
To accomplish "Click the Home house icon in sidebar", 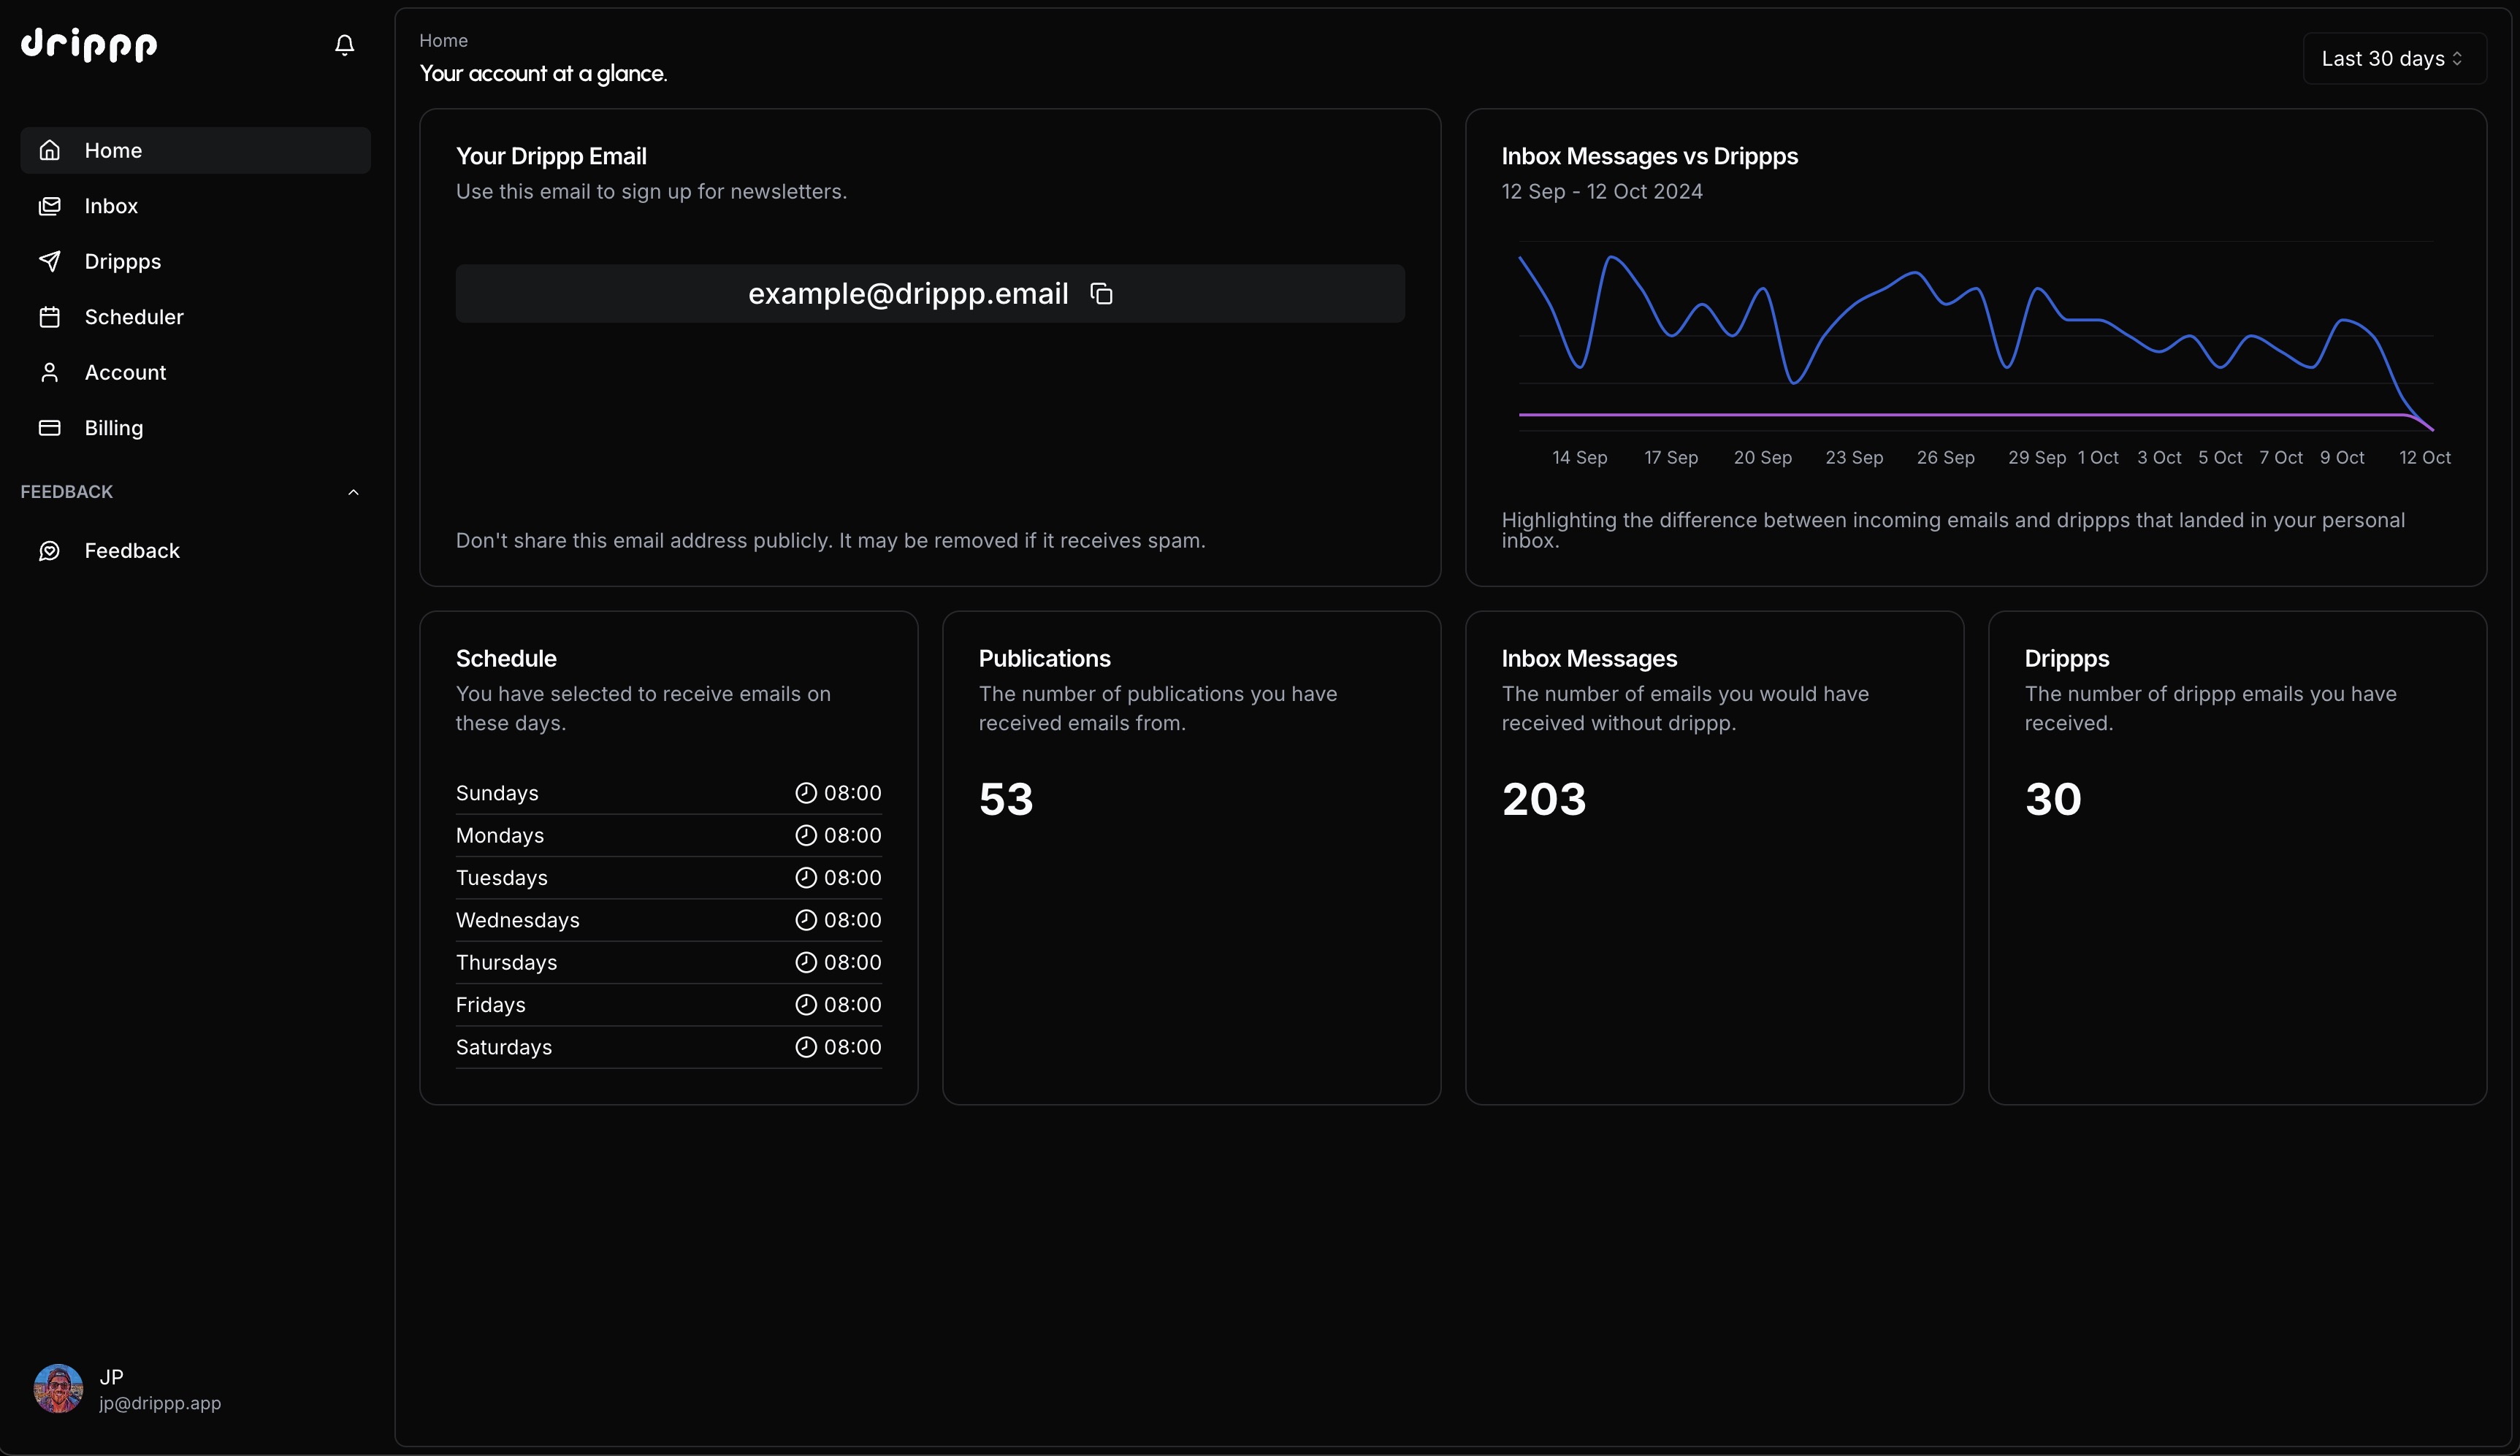I will point(49,150).
